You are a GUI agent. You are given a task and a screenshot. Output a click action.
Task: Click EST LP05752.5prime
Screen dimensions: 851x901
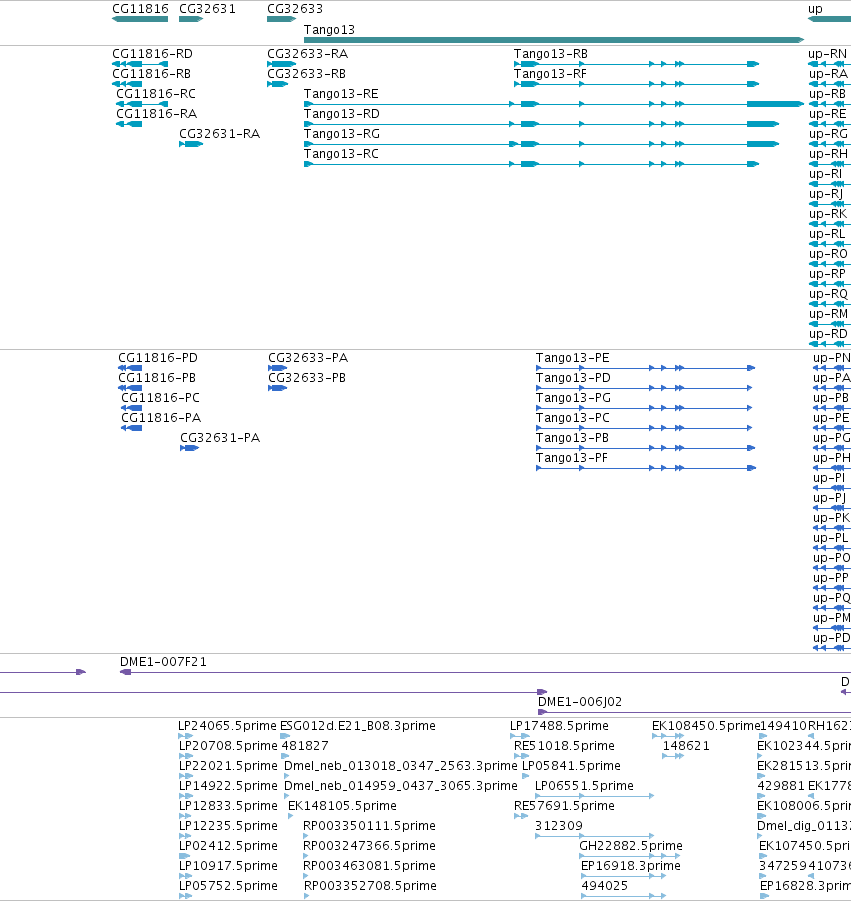[228, 885]
